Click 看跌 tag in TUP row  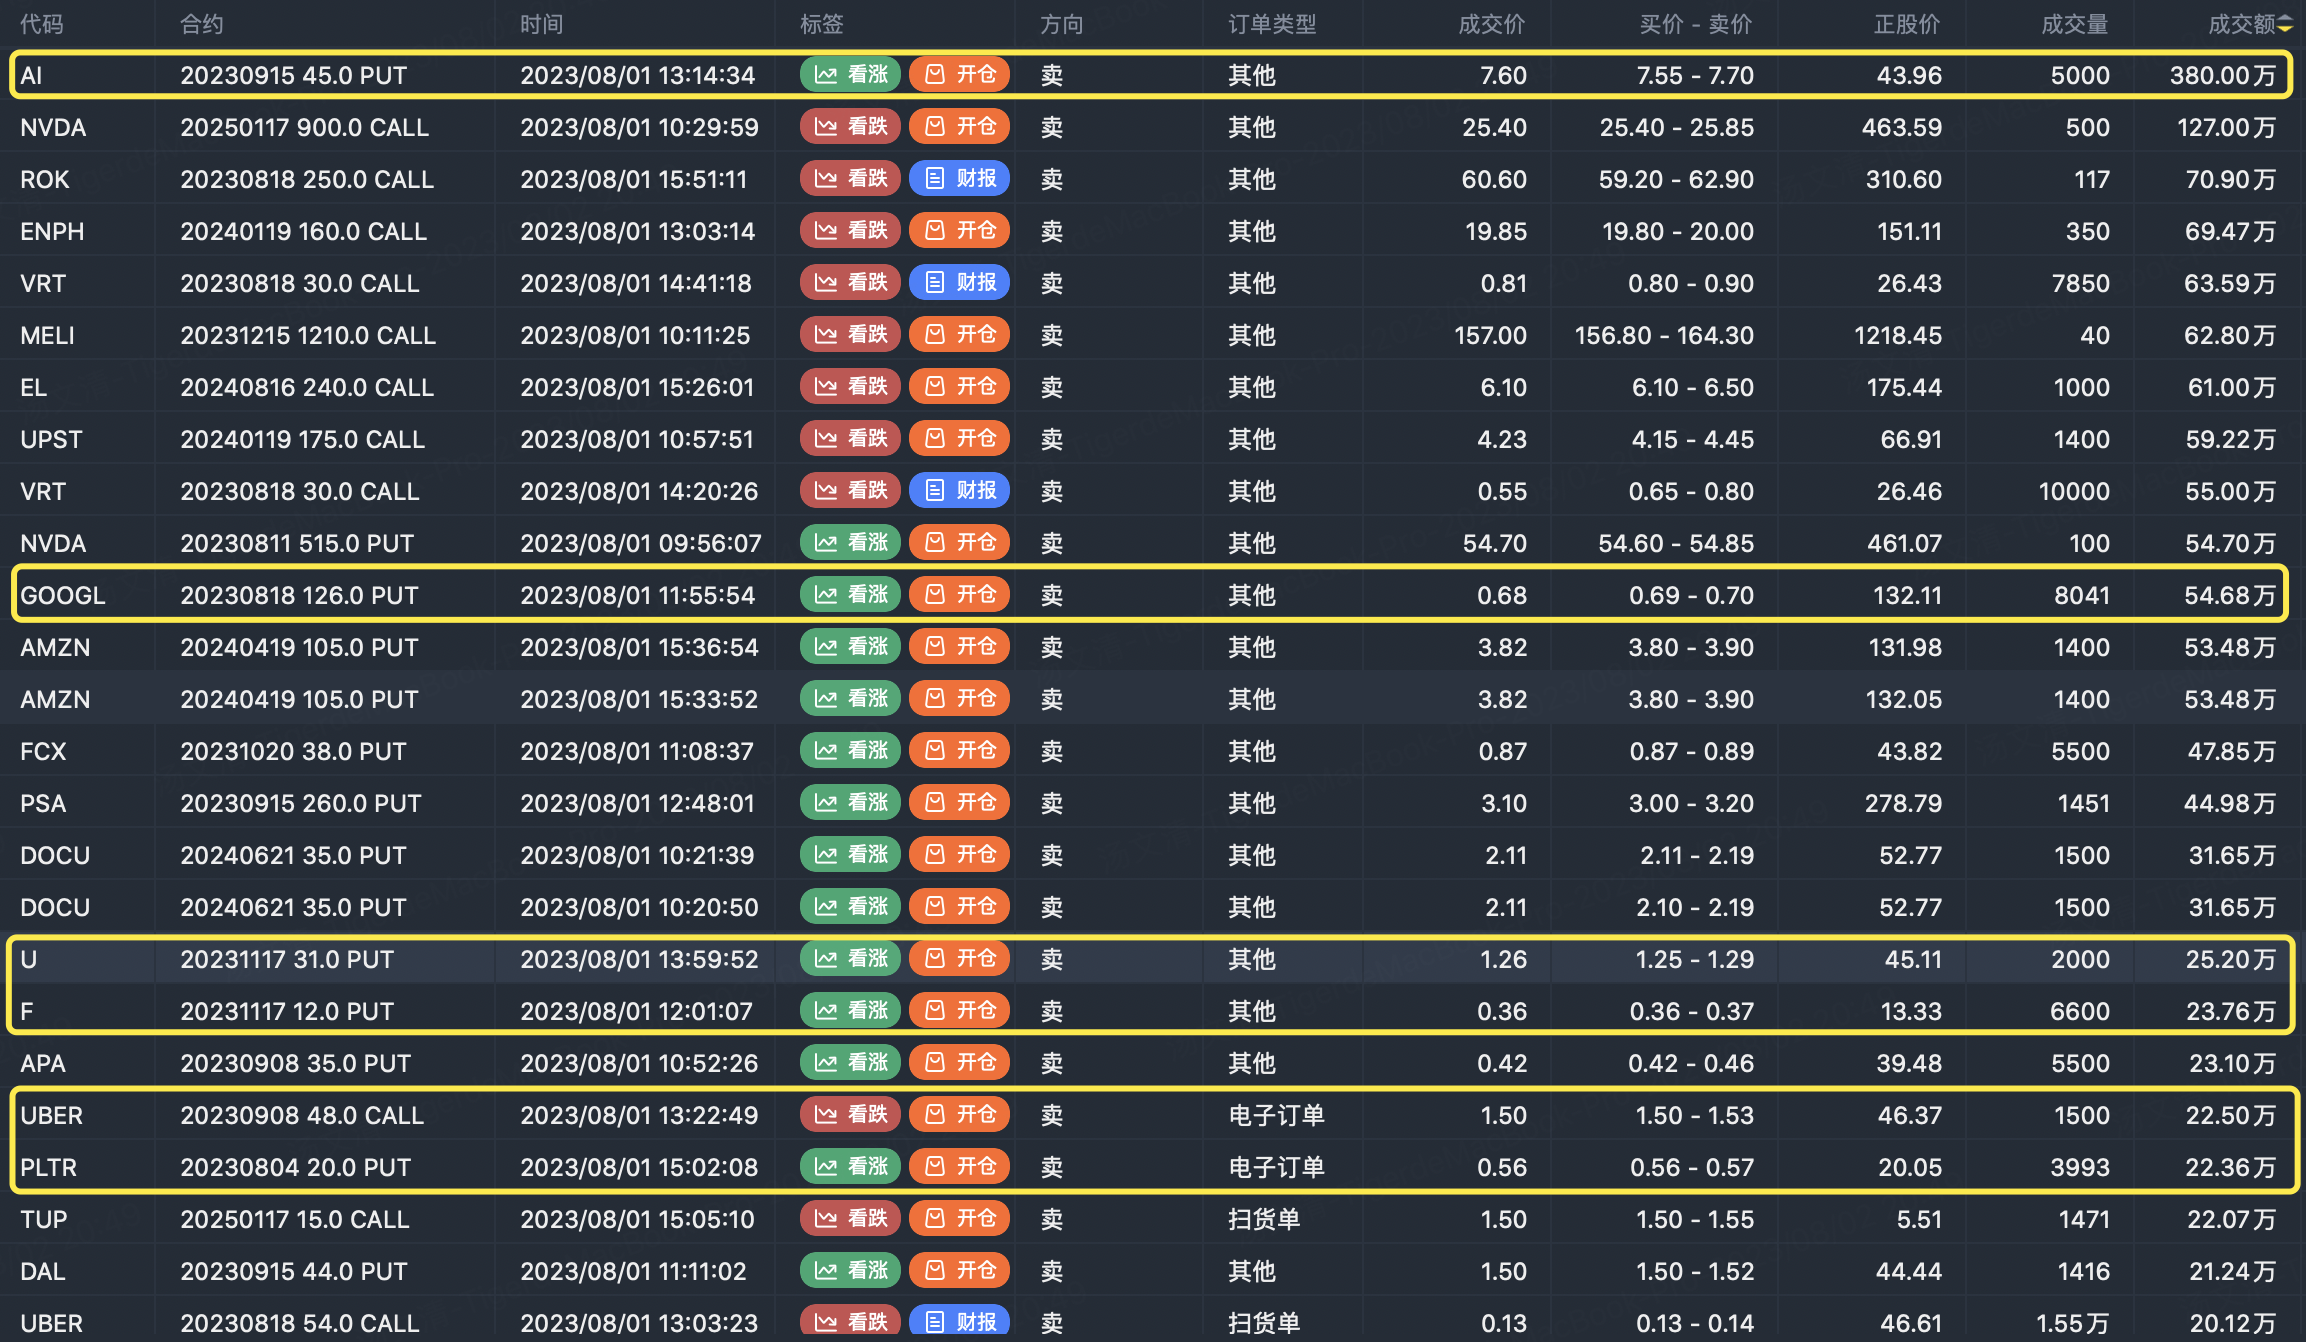point(850,1219)
